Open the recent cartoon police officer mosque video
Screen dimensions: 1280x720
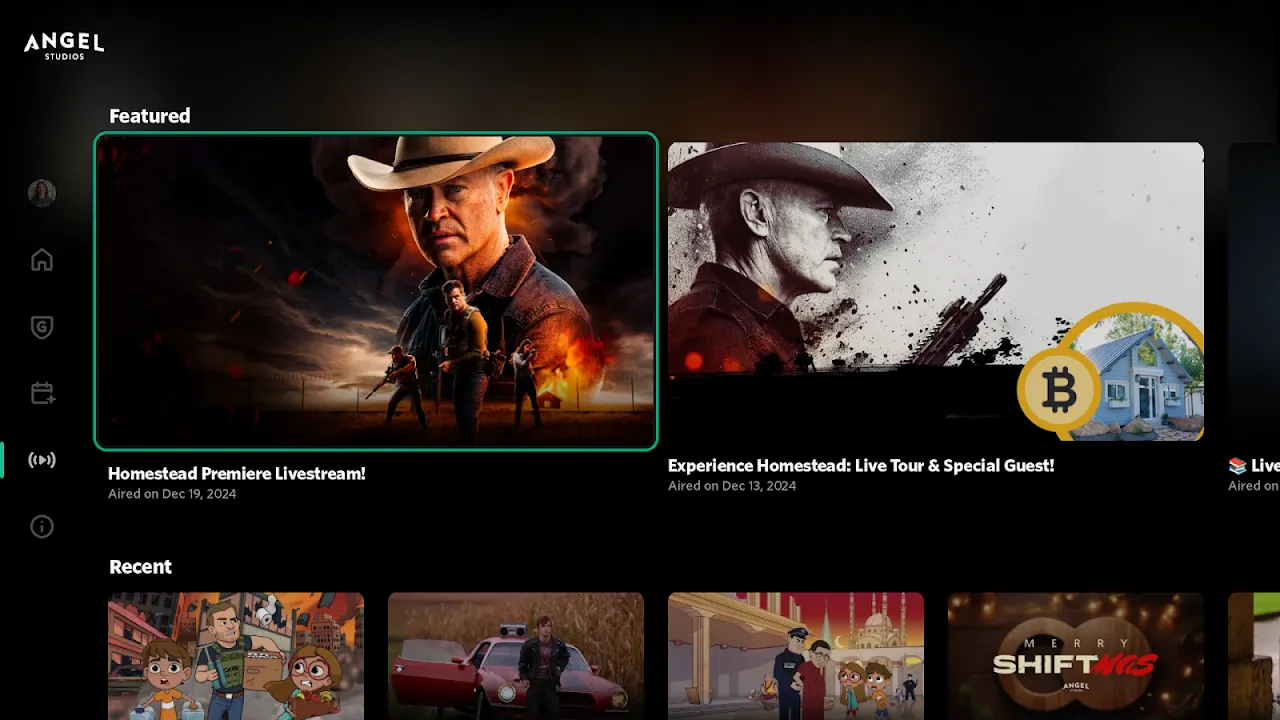tap(796, 656)
